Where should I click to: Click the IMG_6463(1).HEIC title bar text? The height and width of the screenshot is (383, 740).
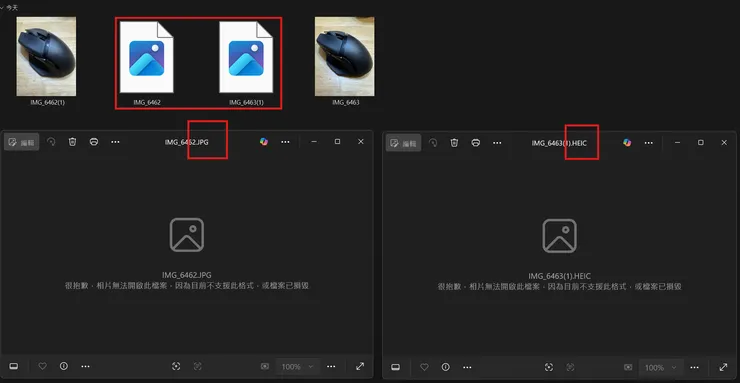559,143
